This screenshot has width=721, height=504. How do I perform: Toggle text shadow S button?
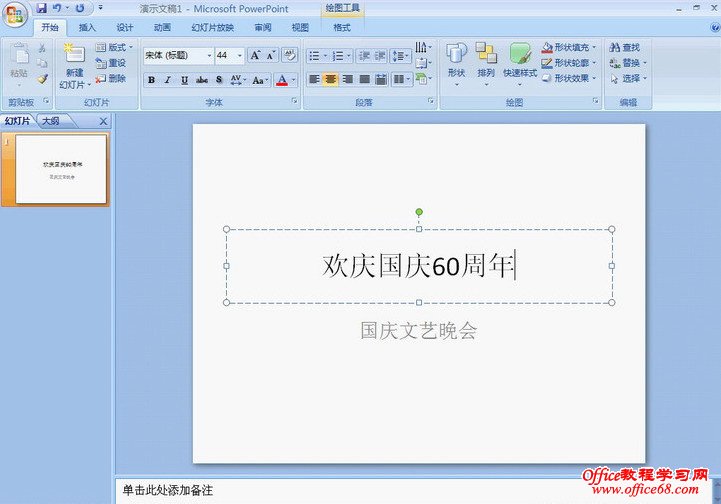219,80
